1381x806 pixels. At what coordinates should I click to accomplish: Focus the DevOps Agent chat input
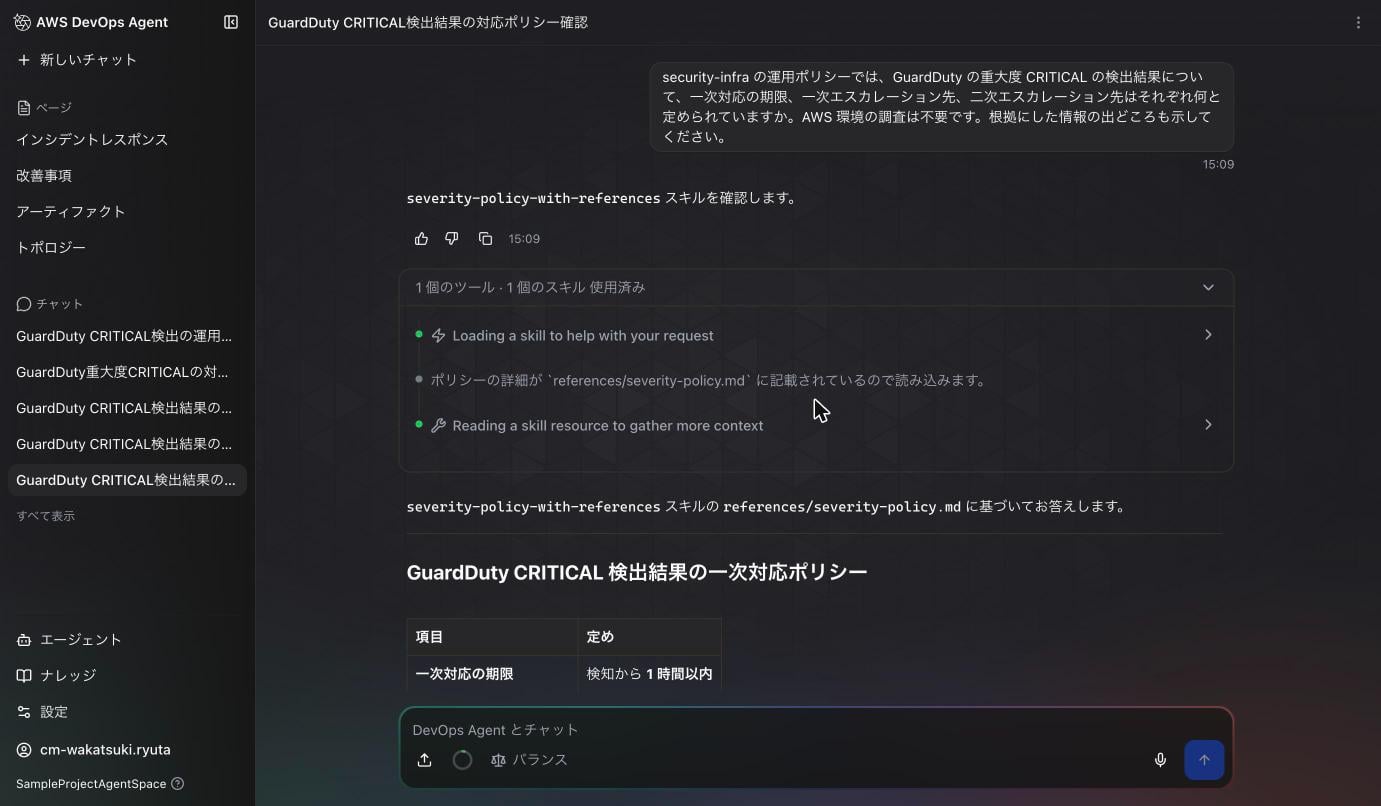tap(816, 730)
